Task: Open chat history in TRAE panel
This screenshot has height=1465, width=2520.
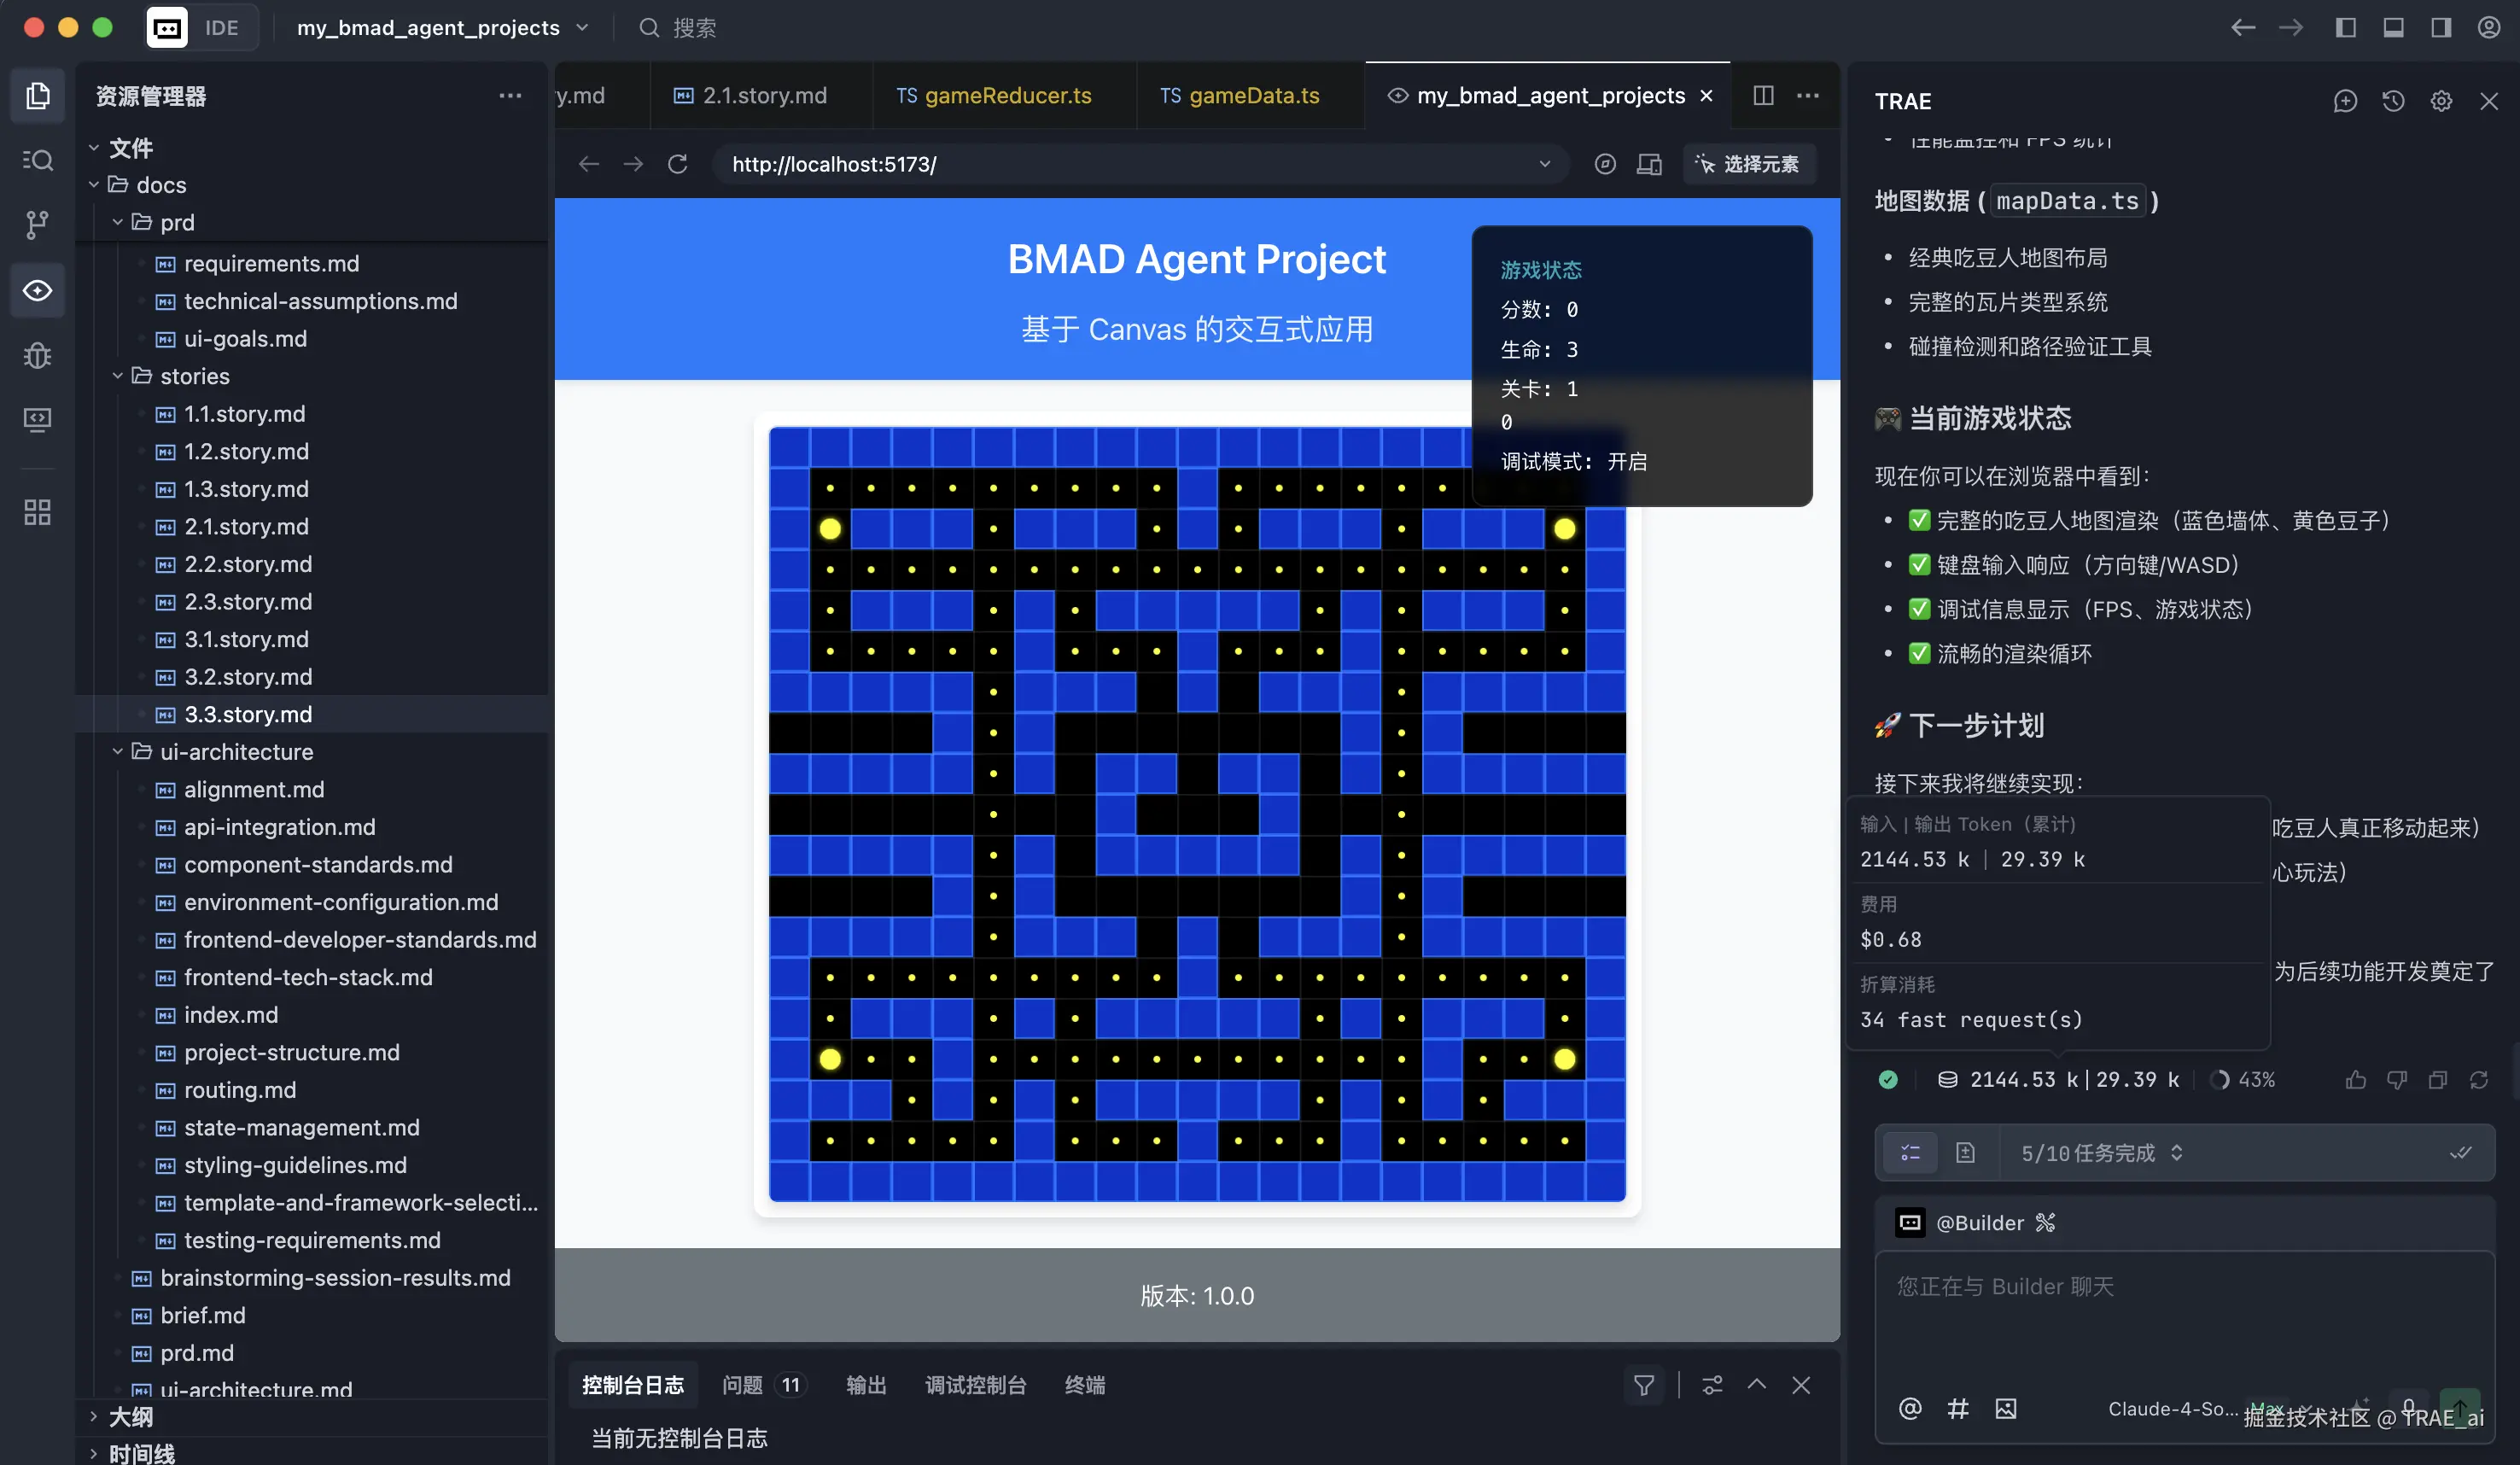Action: (2392, 101)
